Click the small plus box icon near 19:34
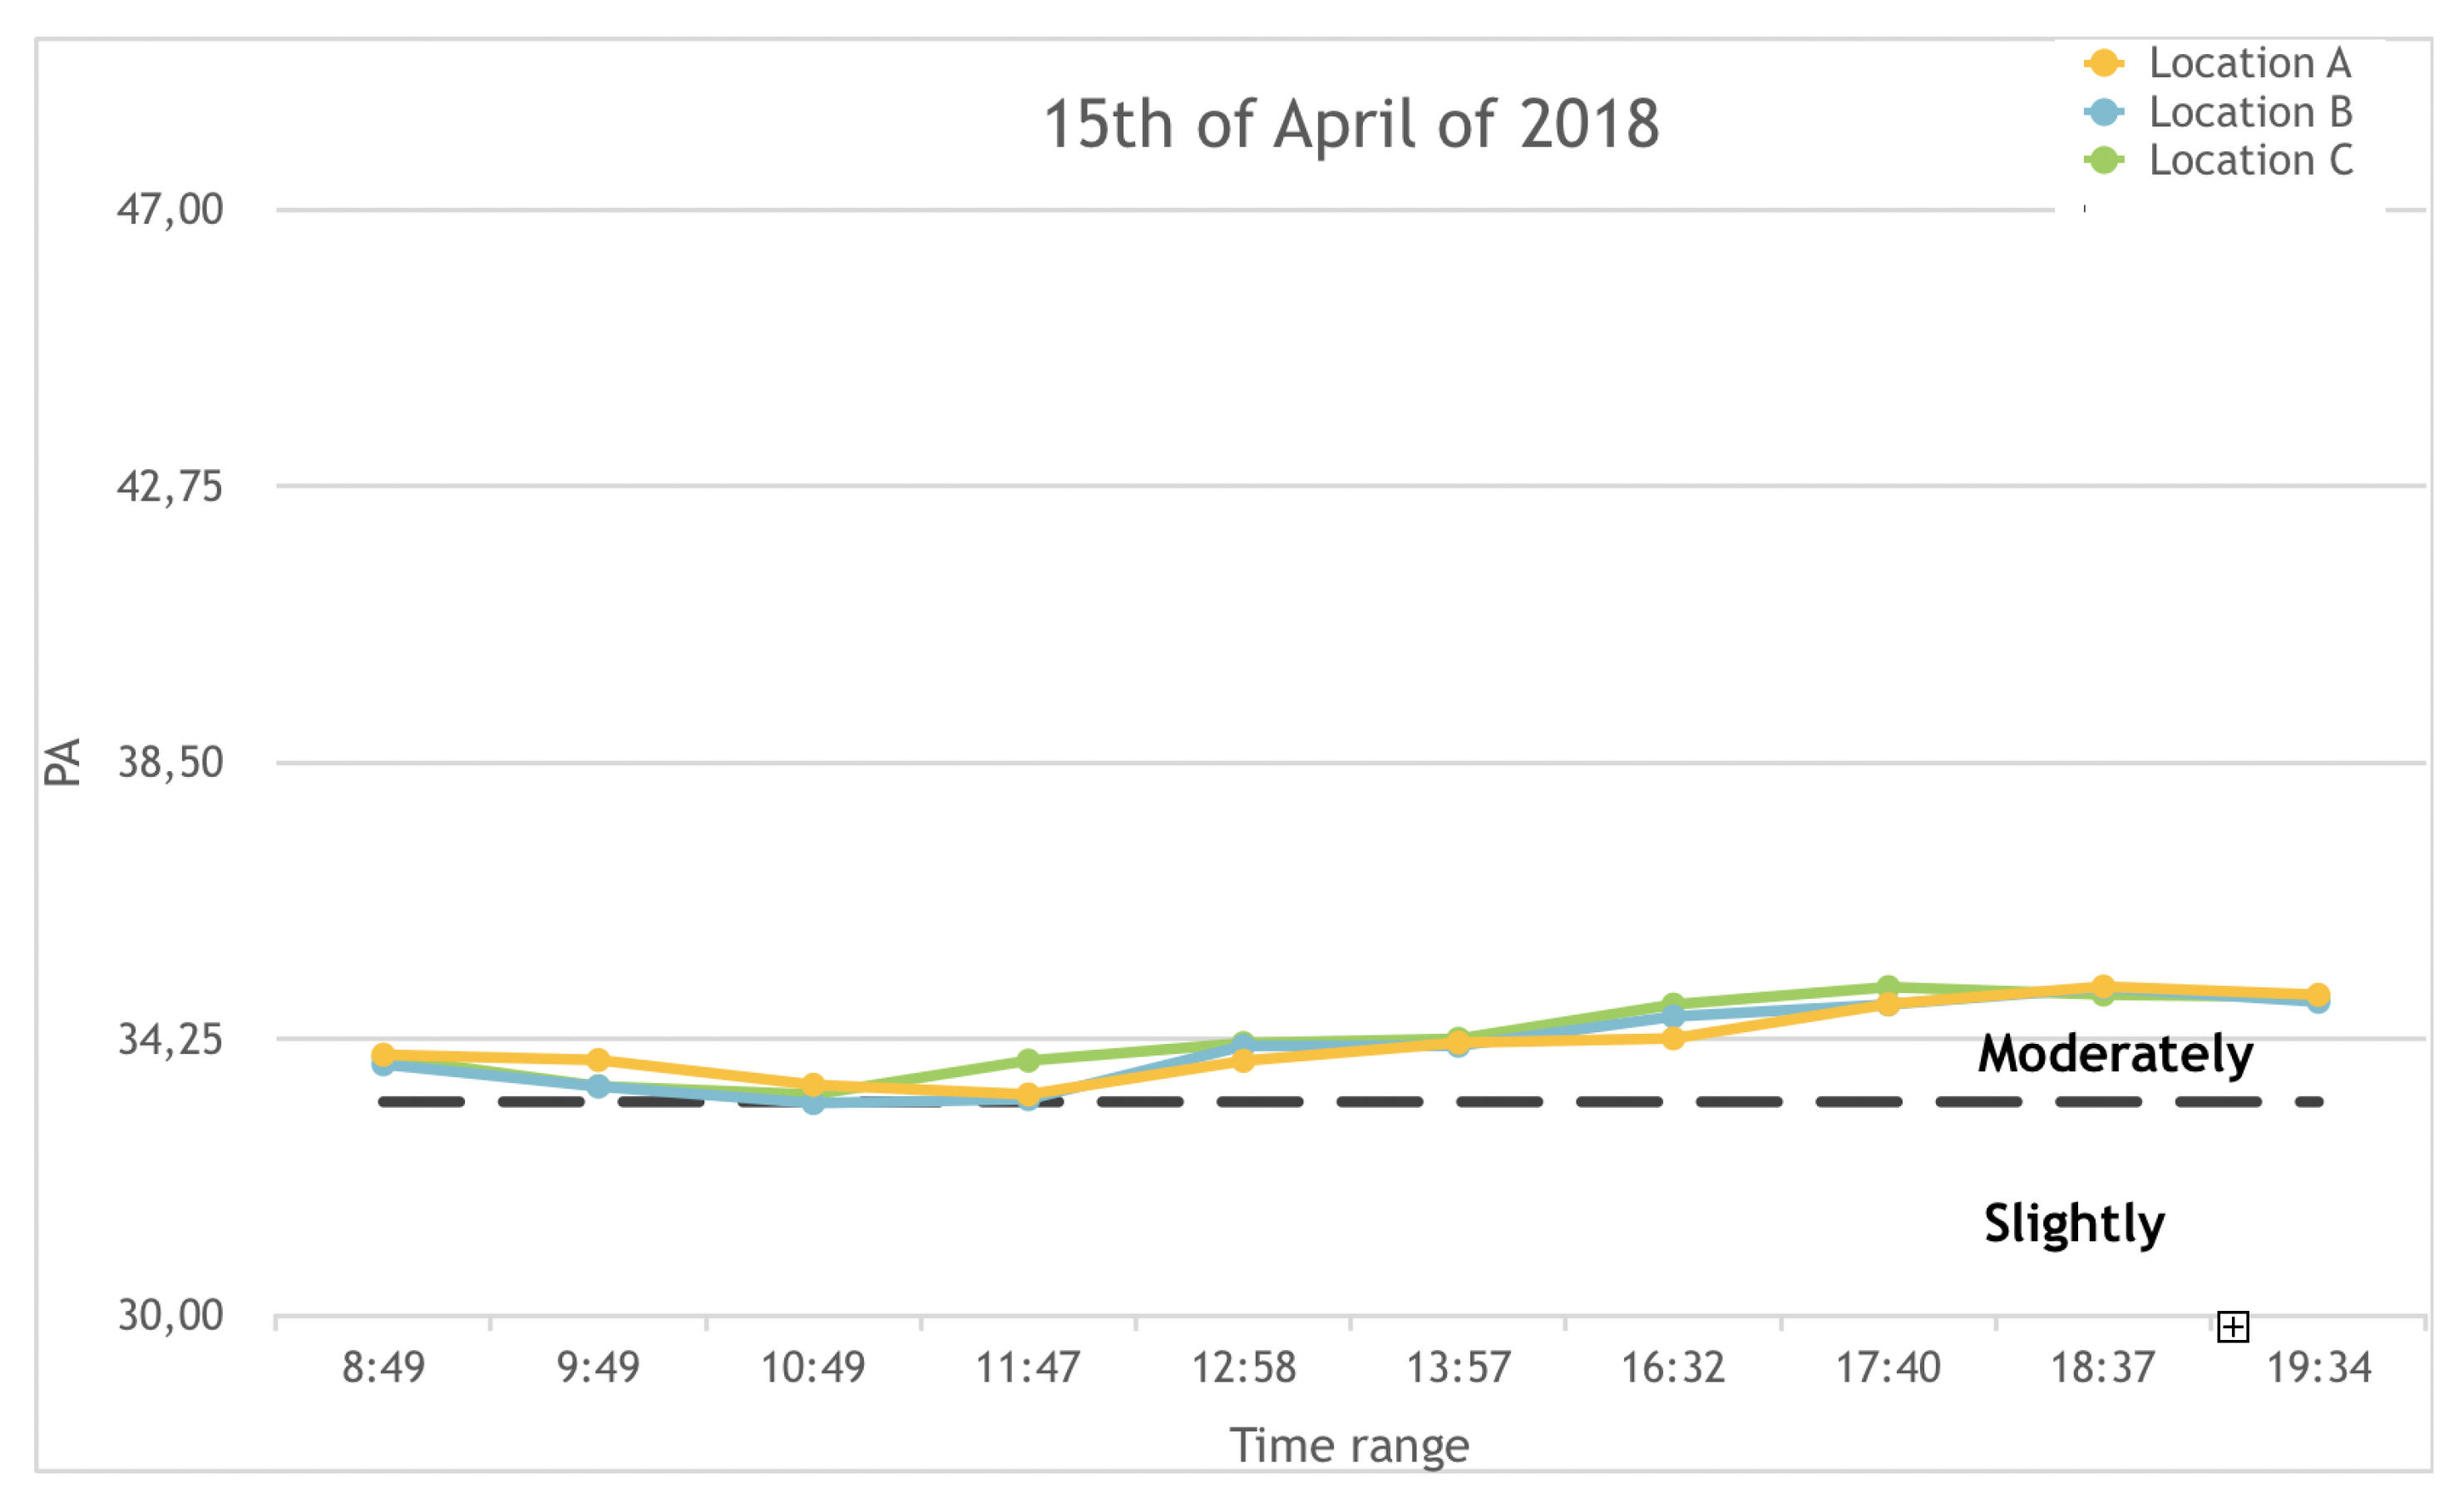This screenshot has height=1503, width=2464. point(2233,1327)
